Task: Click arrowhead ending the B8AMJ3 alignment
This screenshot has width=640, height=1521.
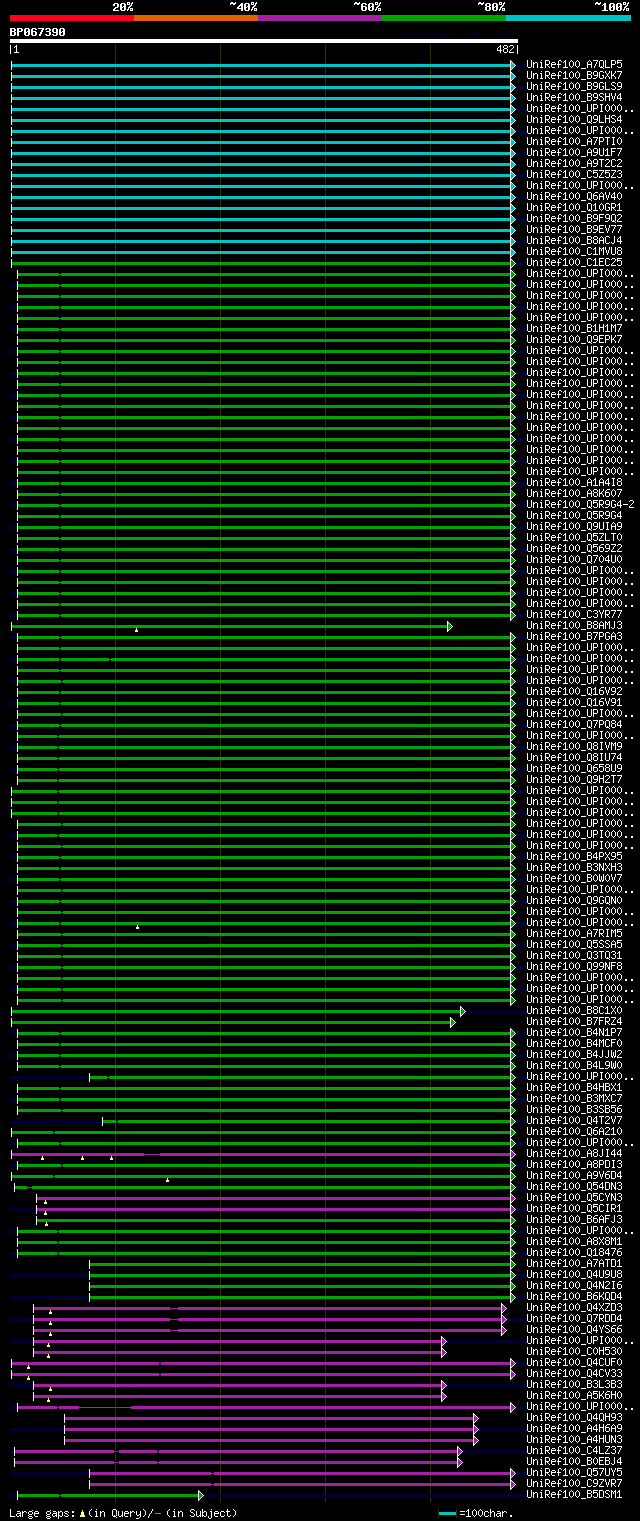Action: [x=450, y=626]
